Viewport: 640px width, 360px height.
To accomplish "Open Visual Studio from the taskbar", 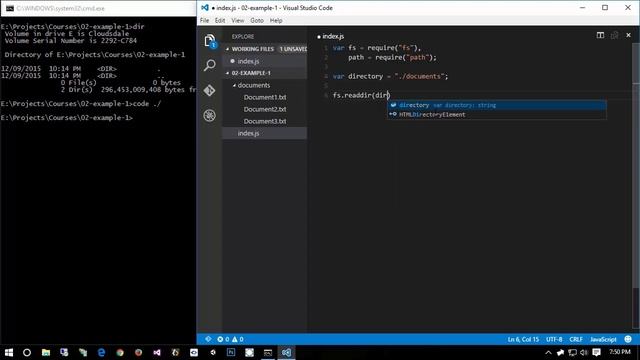I will click(x=157, y=352).
